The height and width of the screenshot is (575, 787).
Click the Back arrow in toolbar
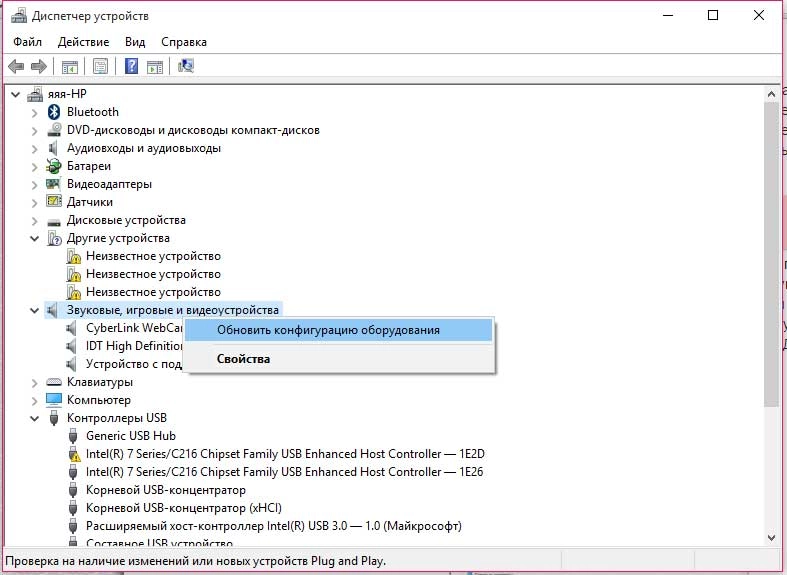click(16, 66)
